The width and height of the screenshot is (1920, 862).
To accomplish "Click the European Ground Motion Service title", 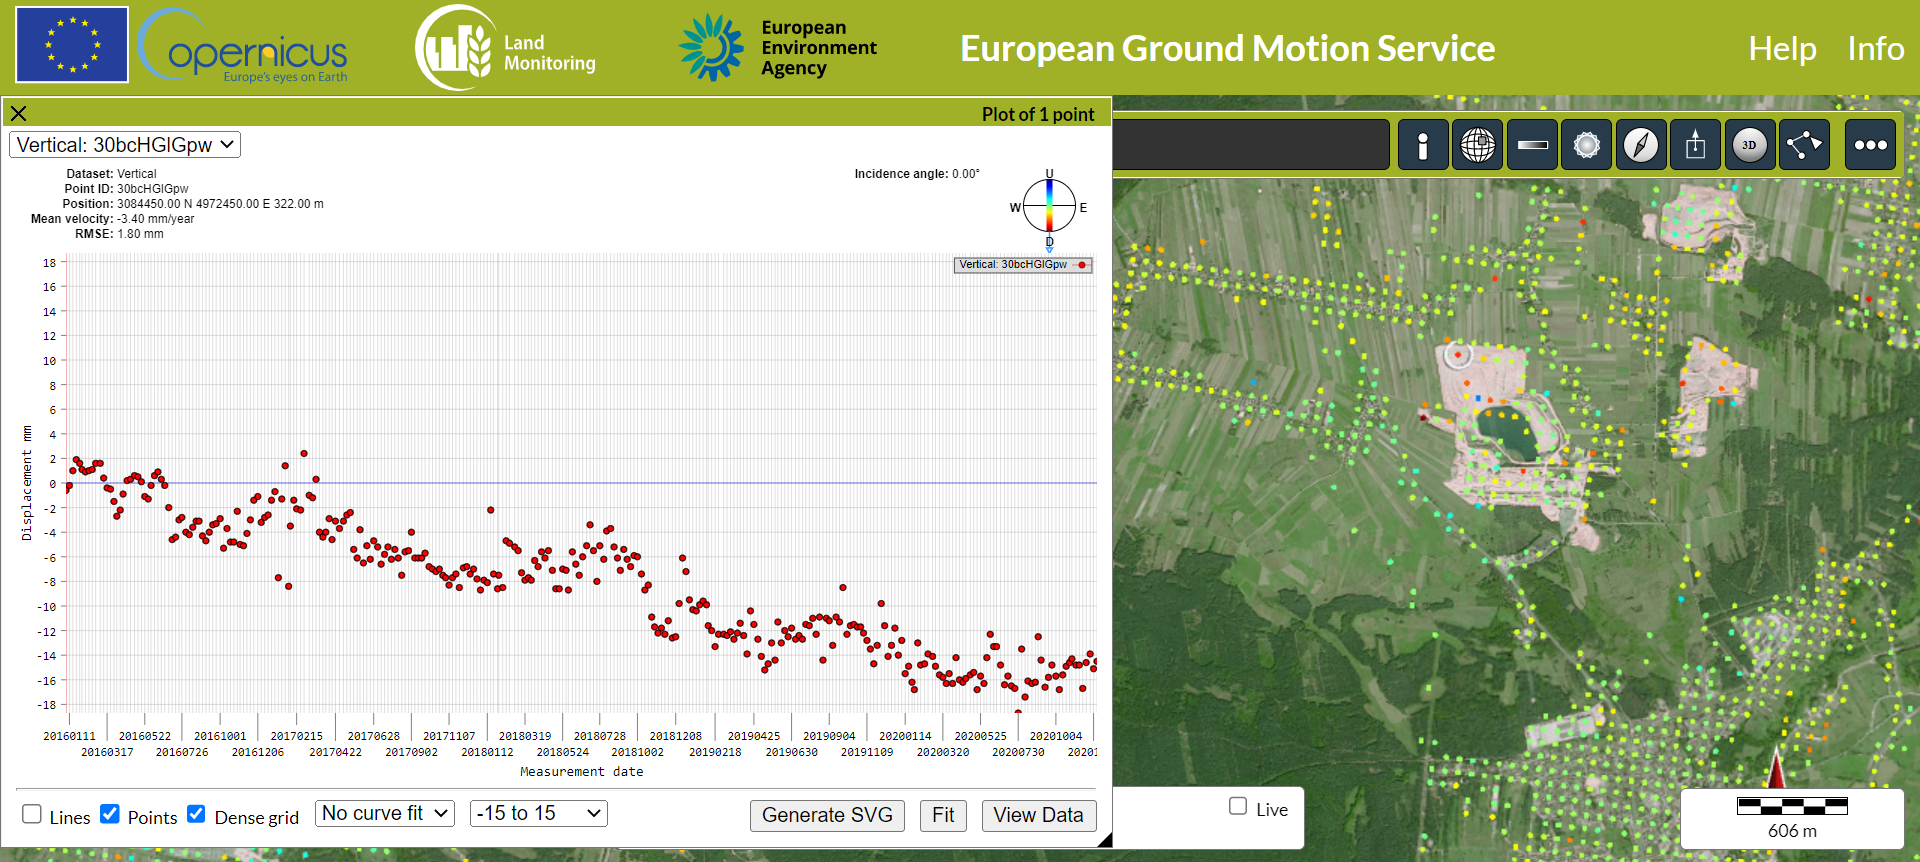I will coord(1227,48).
